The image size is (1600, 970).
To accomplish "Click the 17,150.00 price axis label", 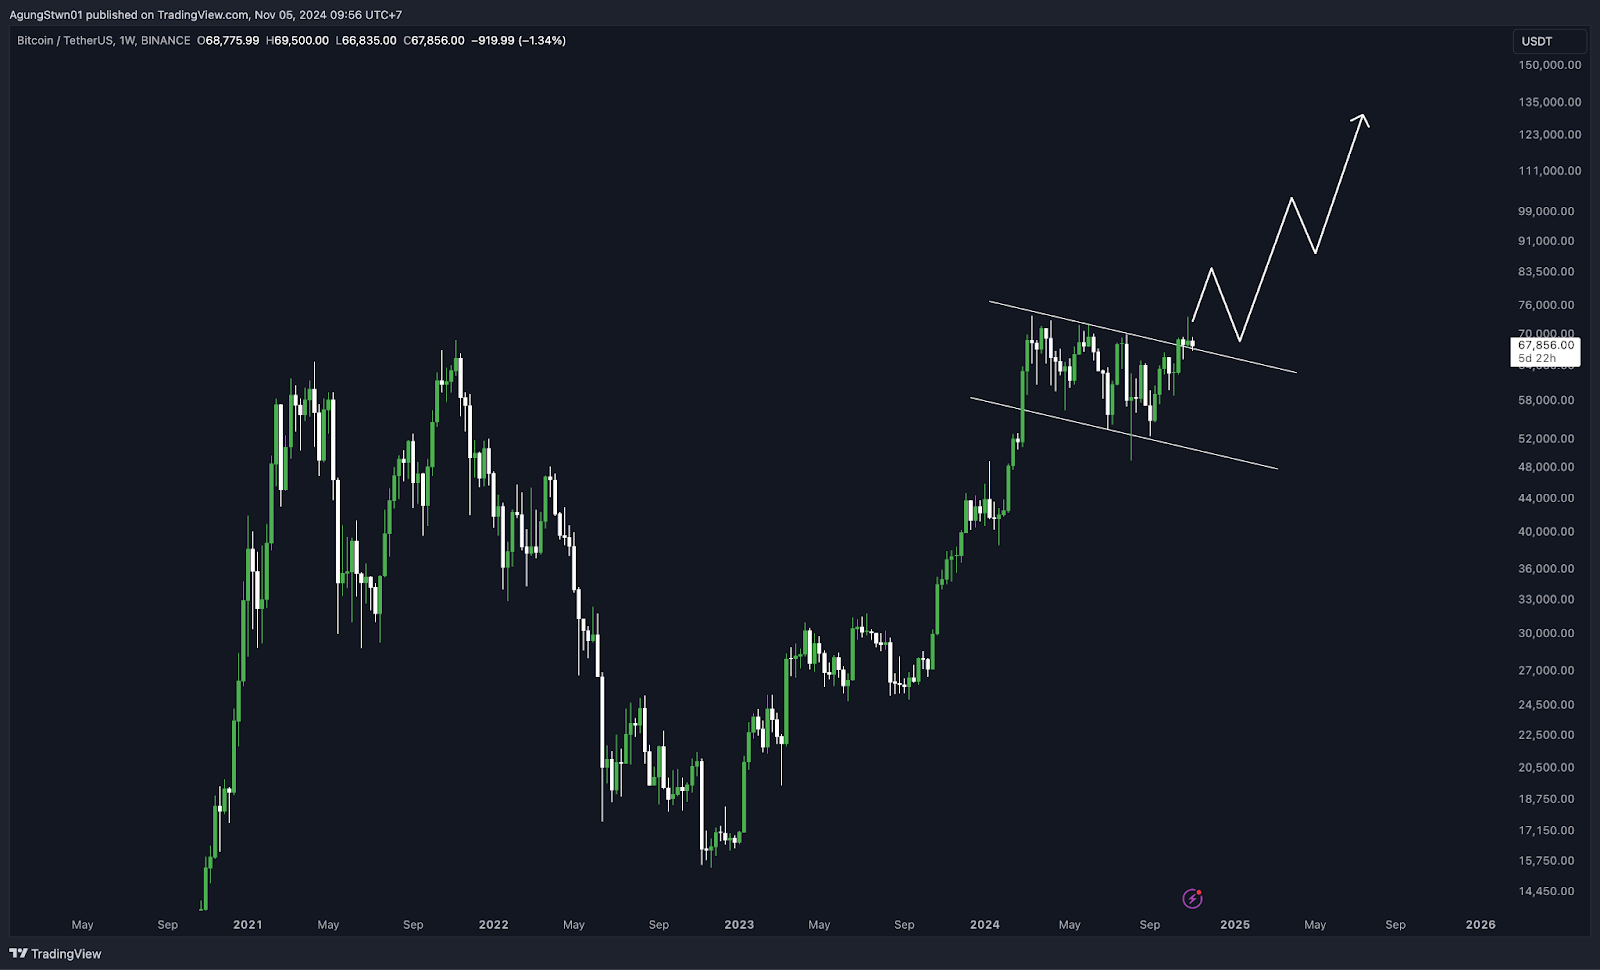I will click(x=1546, y=831).
